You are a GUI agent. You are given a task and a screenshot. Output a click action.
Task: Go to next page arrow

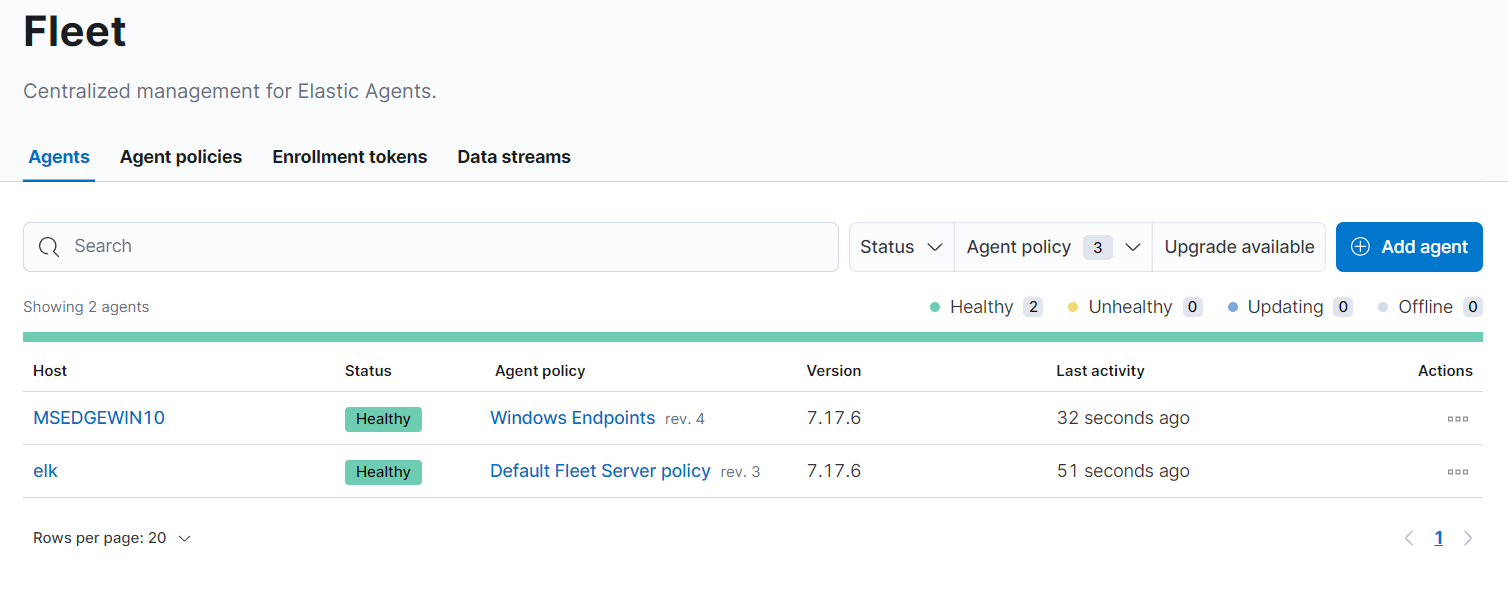(x=1468, y=538)
